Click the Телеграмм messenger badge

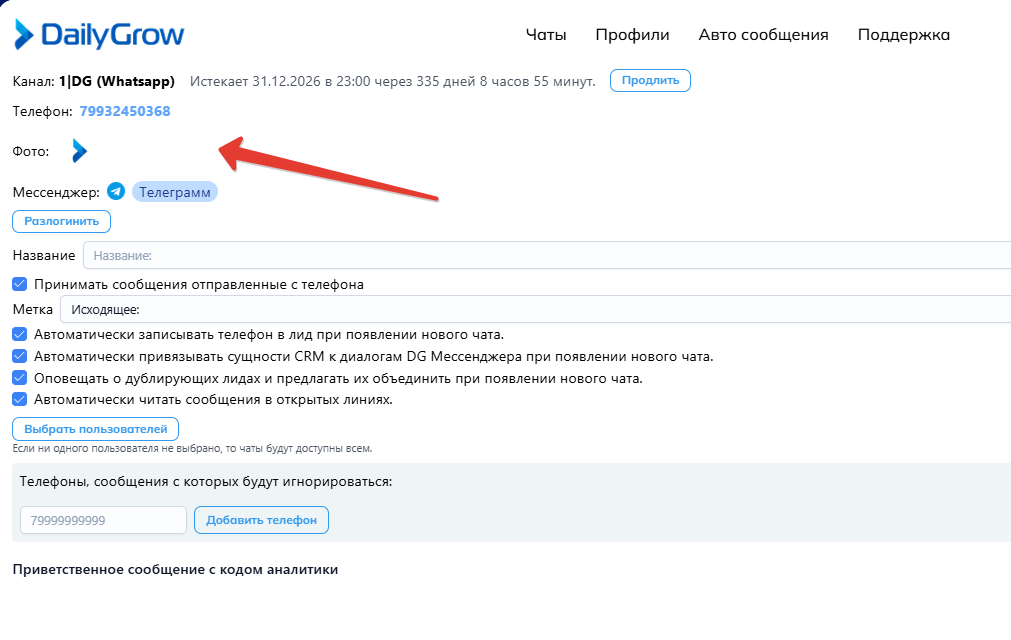(x=175, y=192)
